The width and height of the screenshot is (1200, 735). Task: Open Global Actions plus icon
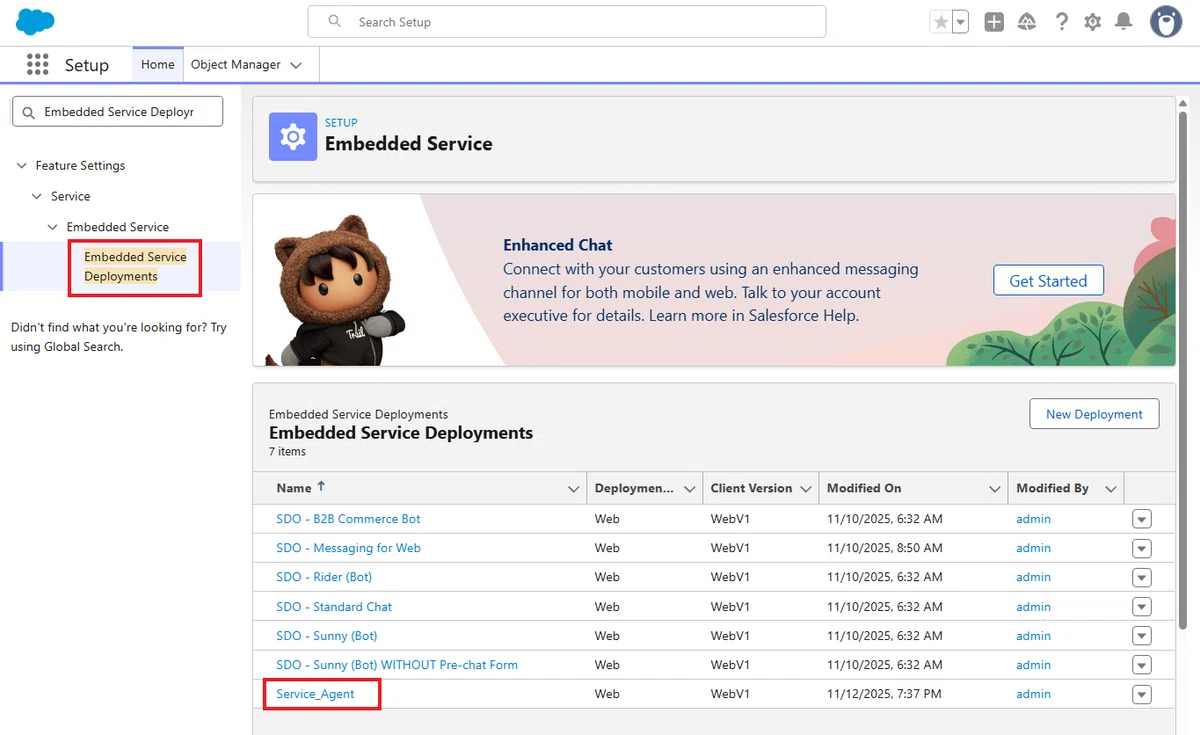coord(994,22)
